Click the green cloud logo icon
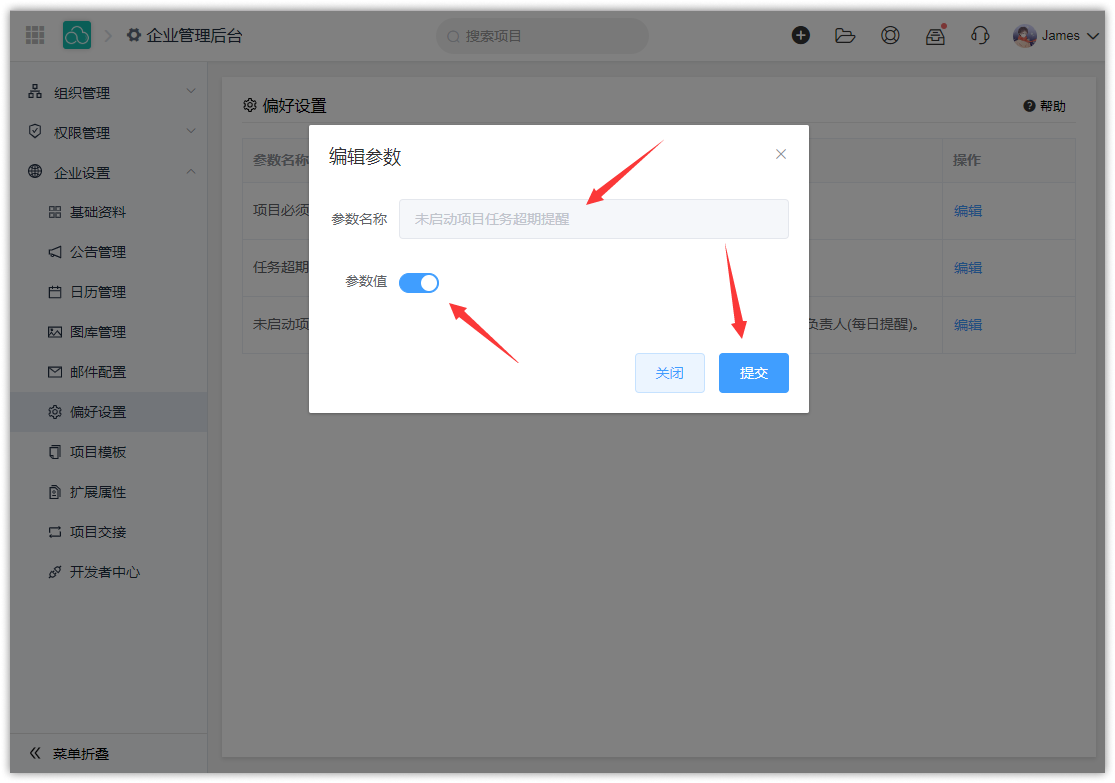The width and height of the screenshot is (1115, 783). click(77, 35)
